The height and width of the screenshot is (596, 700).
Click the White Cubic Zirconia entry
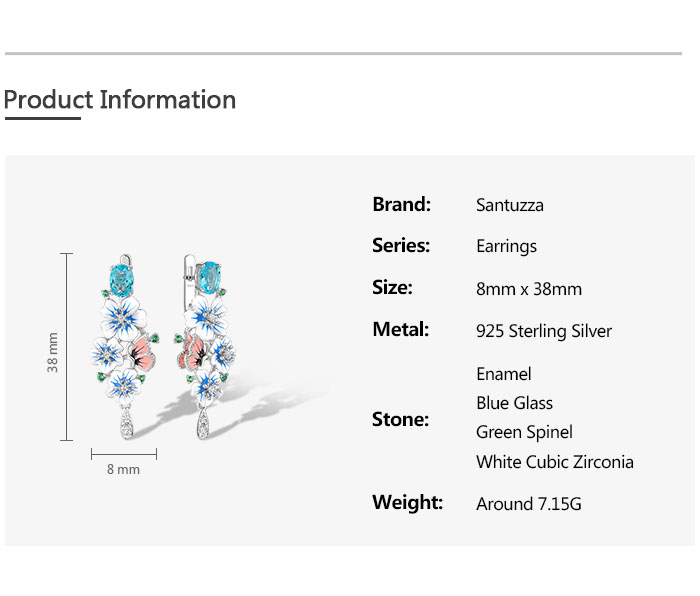555,462
